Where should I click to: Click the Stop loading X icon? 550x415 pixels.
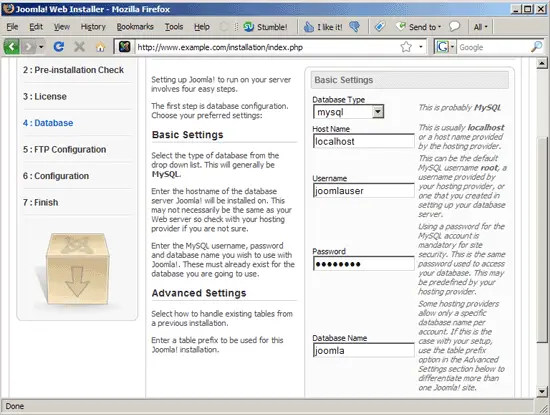point(80,47)
